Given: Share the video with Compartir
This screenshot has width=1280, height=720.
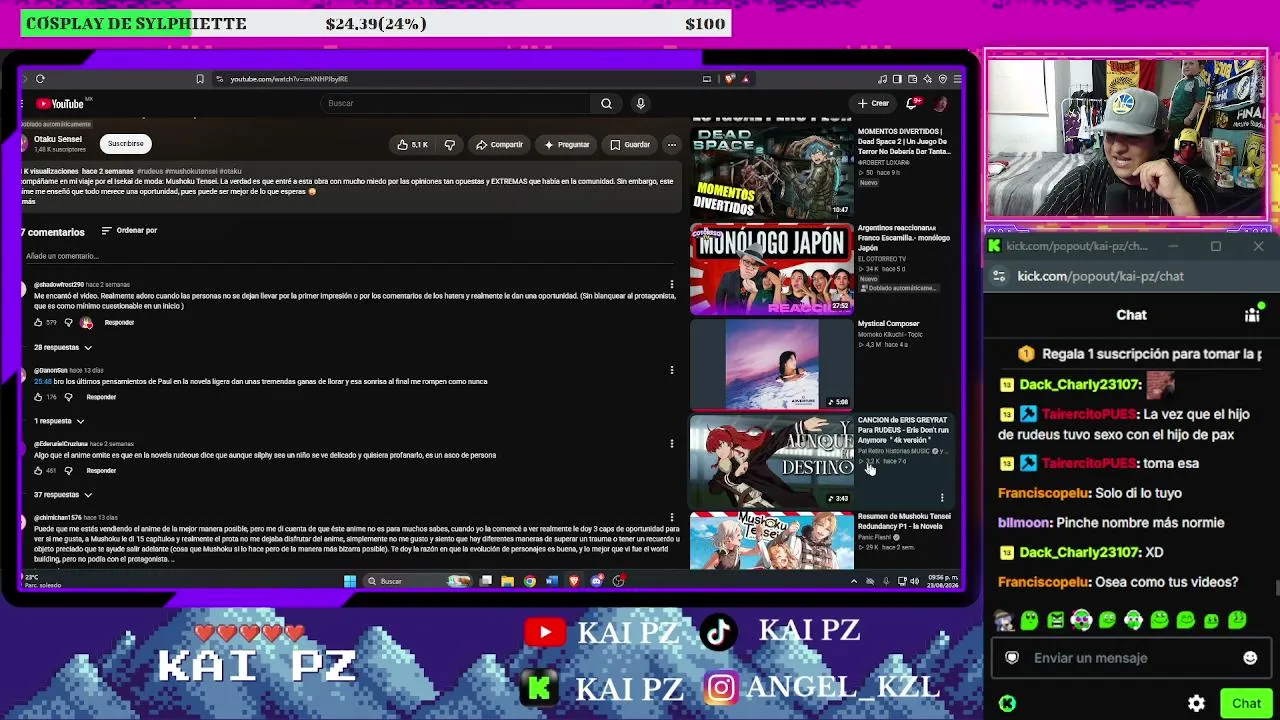Looking at the screenshot, I should coord(499,145).
